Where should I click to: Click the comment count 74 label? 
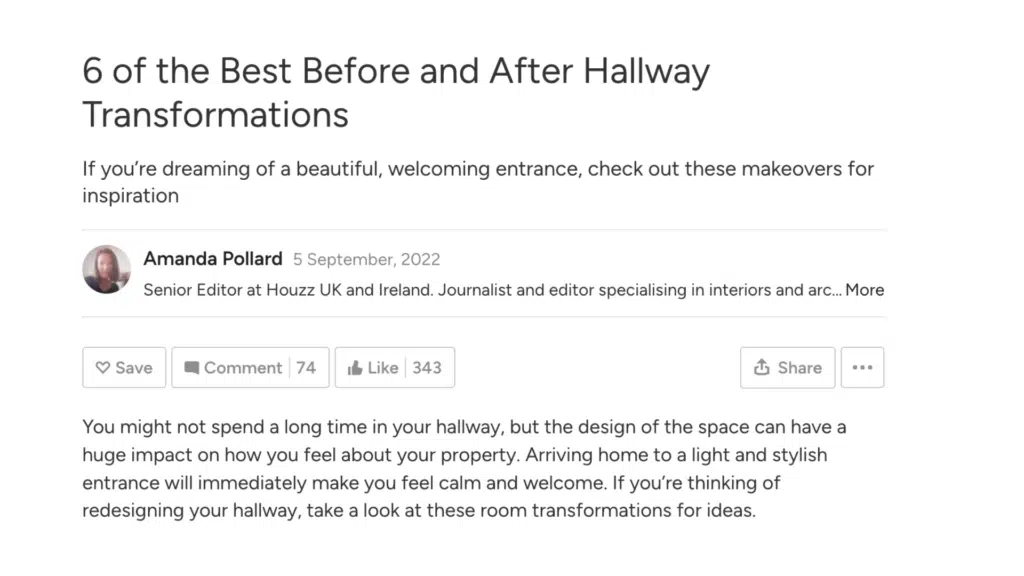[x=306, y=367]
